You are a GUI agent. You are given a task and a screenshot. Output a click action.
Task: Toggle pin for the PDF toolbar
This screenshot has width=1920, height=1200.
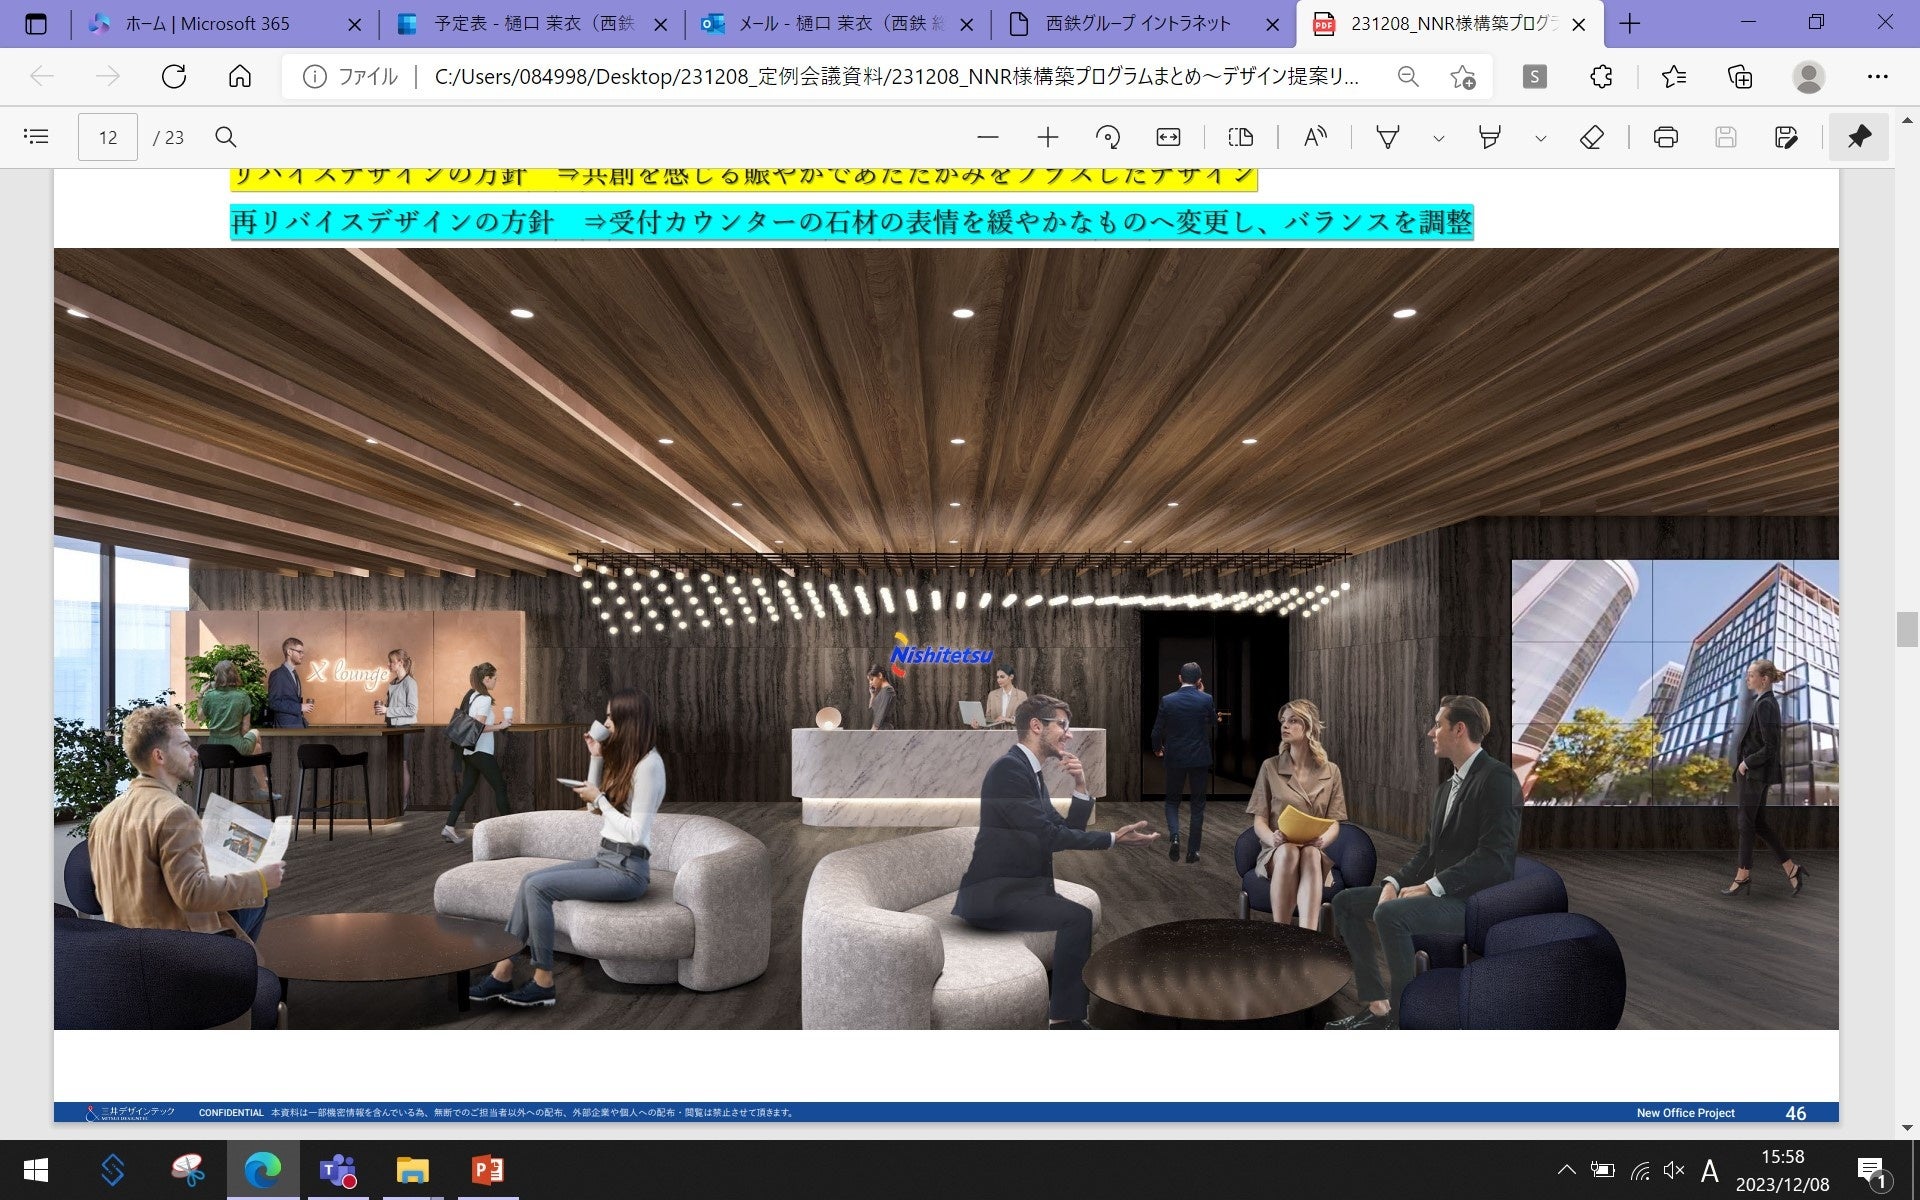1859,137
